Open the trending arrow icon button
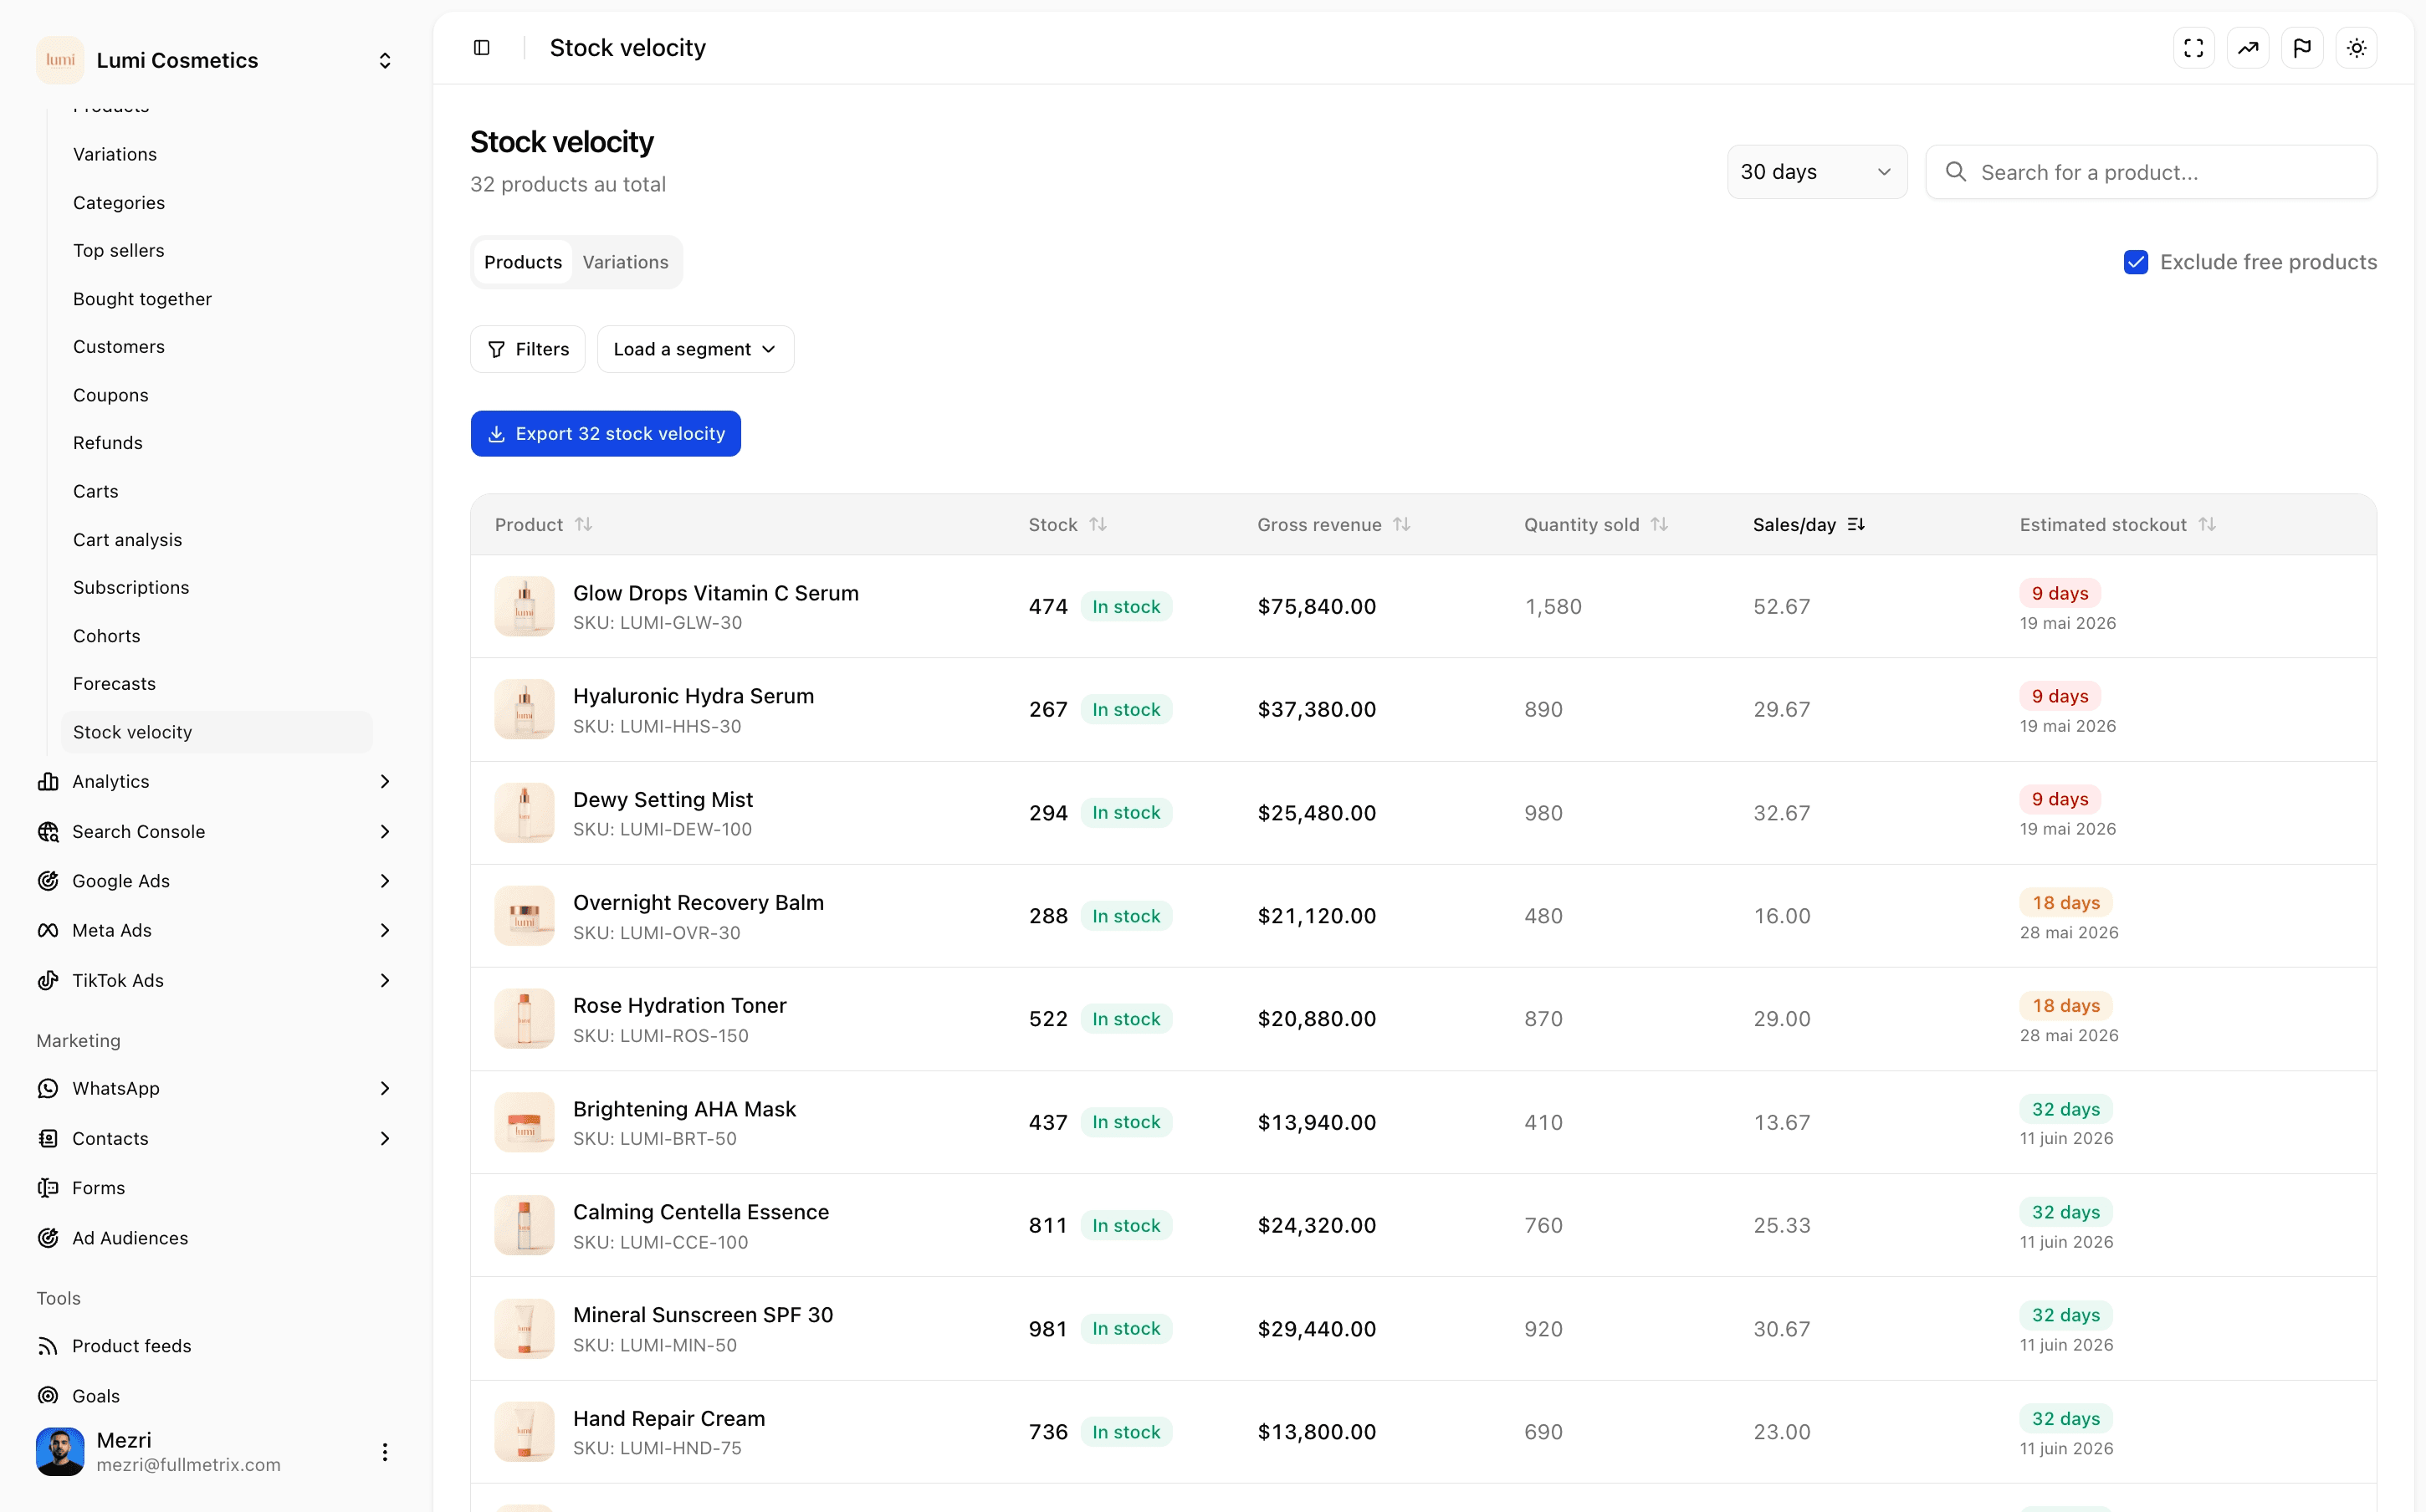This screenshot has height=1512, width=2426. point(2248,48)
